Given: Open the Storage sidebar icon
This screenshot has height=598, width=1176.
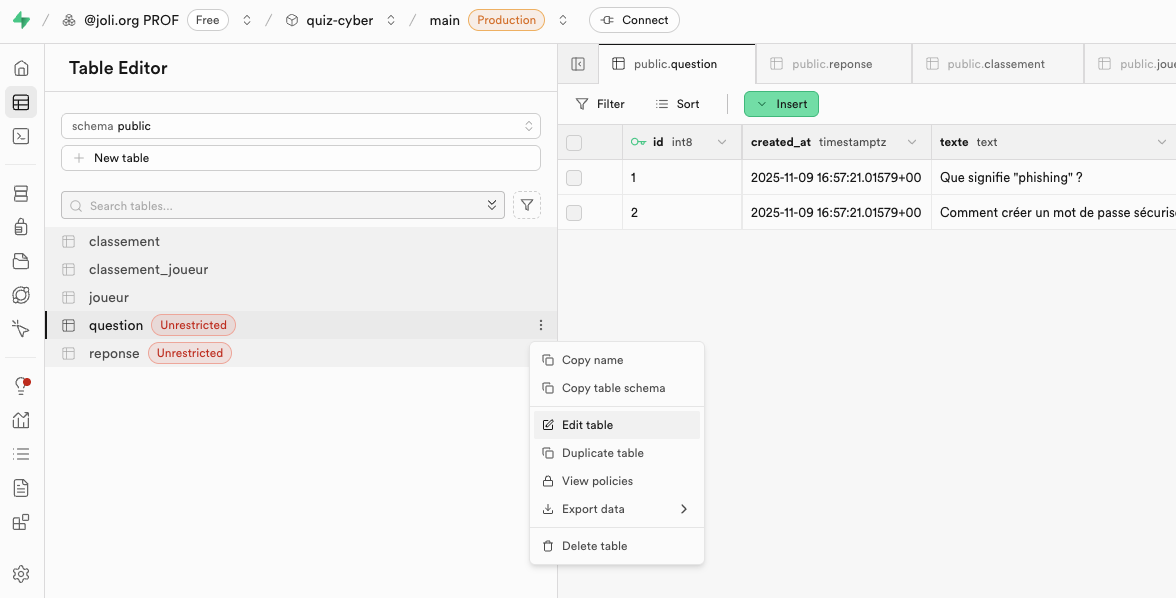Looking at the screenshot, I should 21,261.
